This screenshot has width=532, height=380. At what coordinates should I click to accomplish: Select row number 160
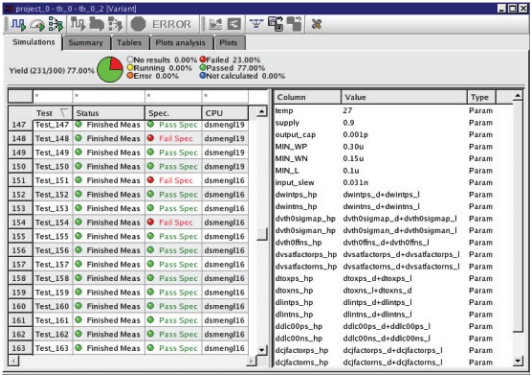[19, 306]
